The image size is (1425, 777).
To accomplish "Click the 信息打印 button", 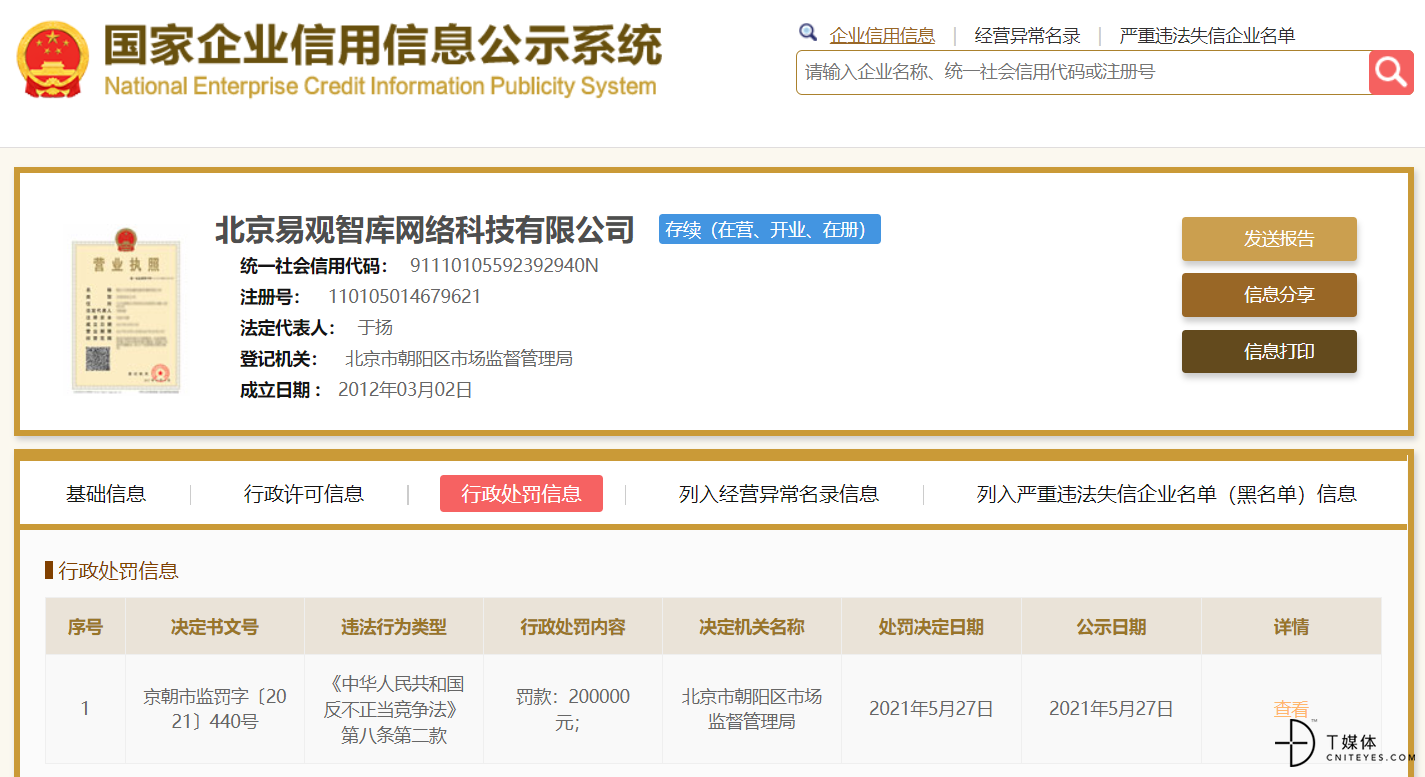I will pyautogui.click(x=1269, y=352).
